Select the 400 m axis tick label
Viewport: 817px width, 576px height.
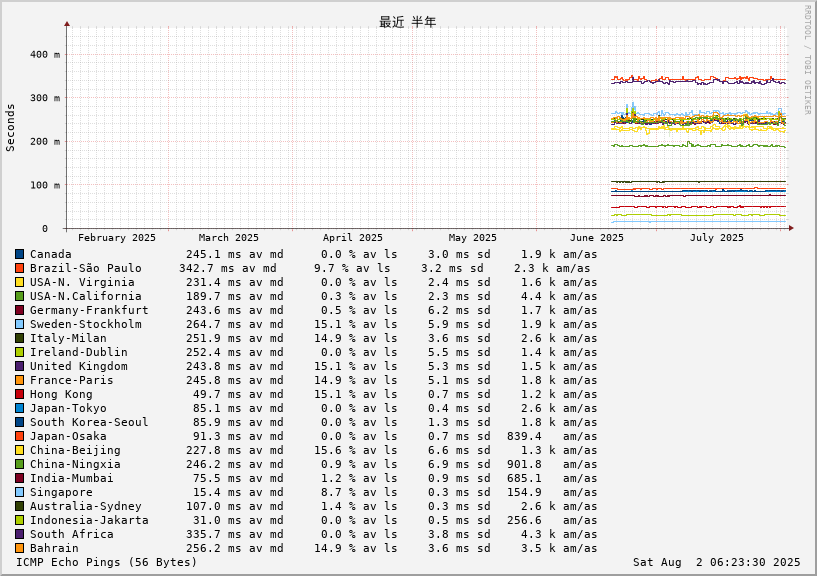45,54
